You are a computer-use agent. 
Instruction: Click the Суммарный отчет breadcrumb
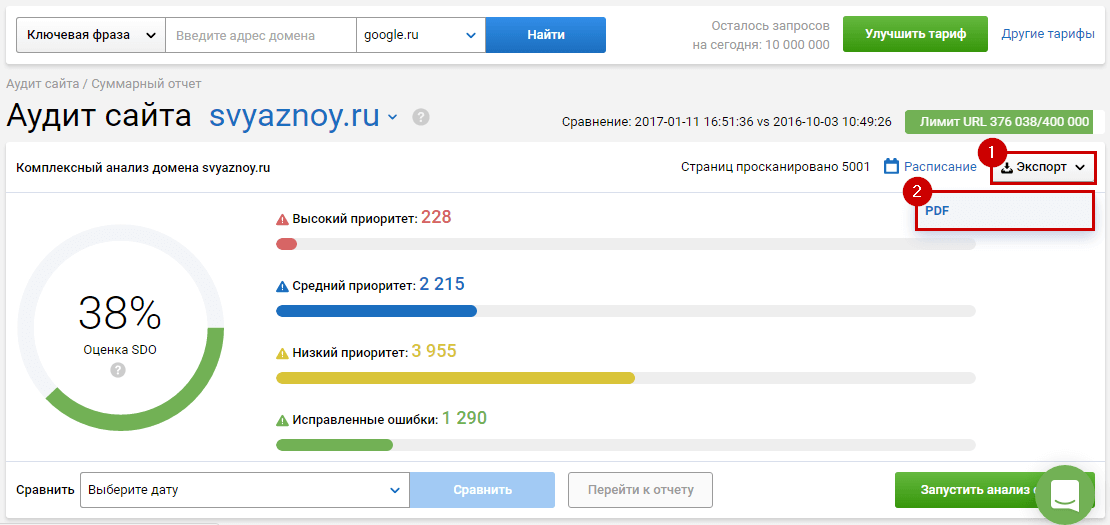147,83
